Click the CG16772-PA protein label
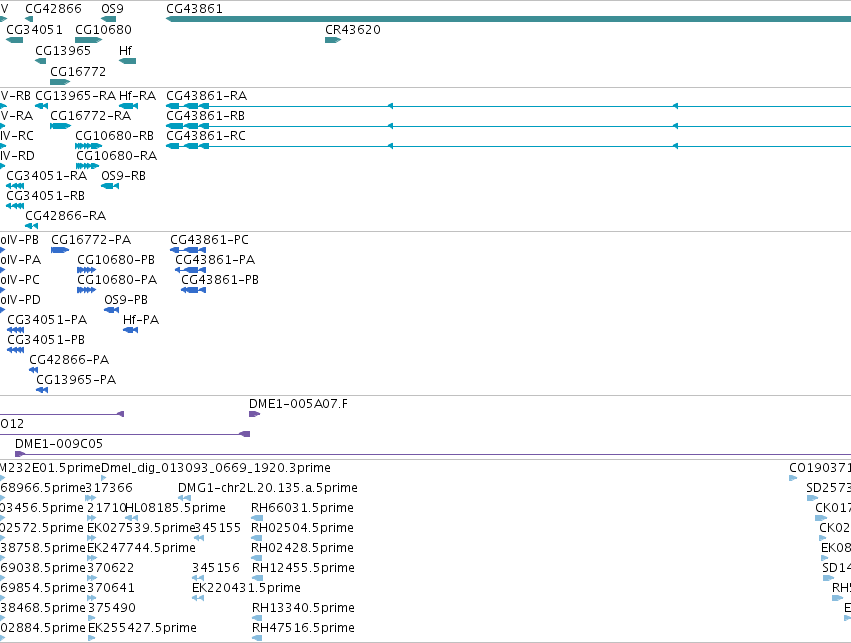The width and height of the screenshot is (851, 643). click(91, 240)
